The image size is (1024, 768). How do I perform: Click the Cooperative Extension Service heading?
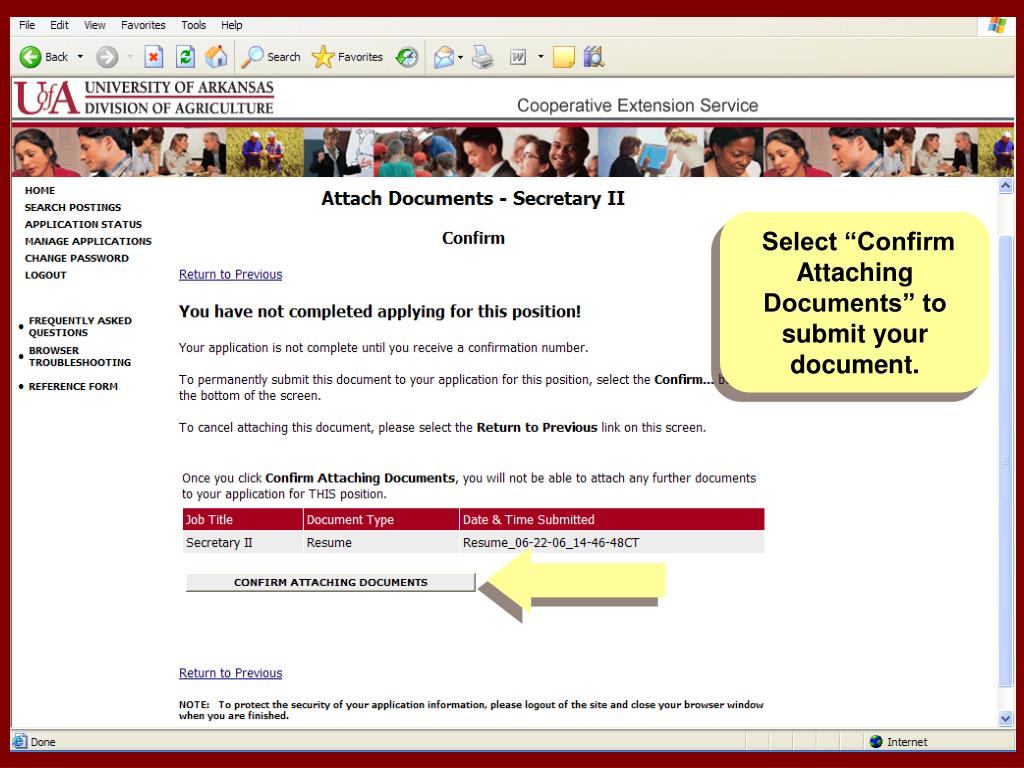point(637,105)
